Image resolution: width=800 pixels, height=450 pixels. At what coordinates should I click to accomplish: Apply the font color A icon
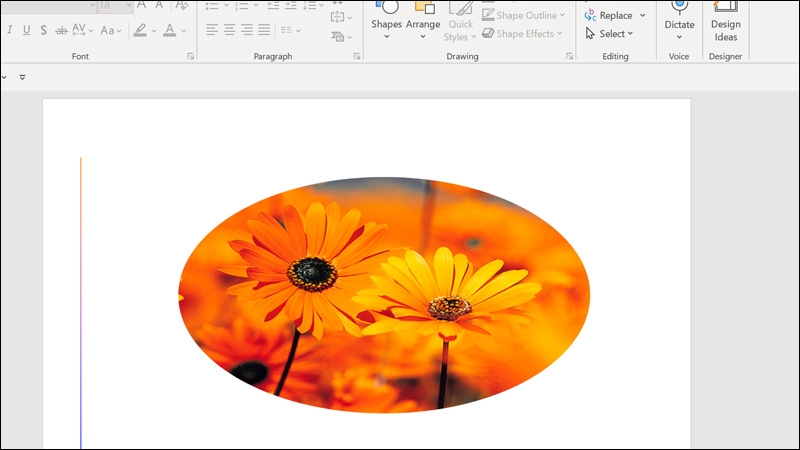coord(170,31)
